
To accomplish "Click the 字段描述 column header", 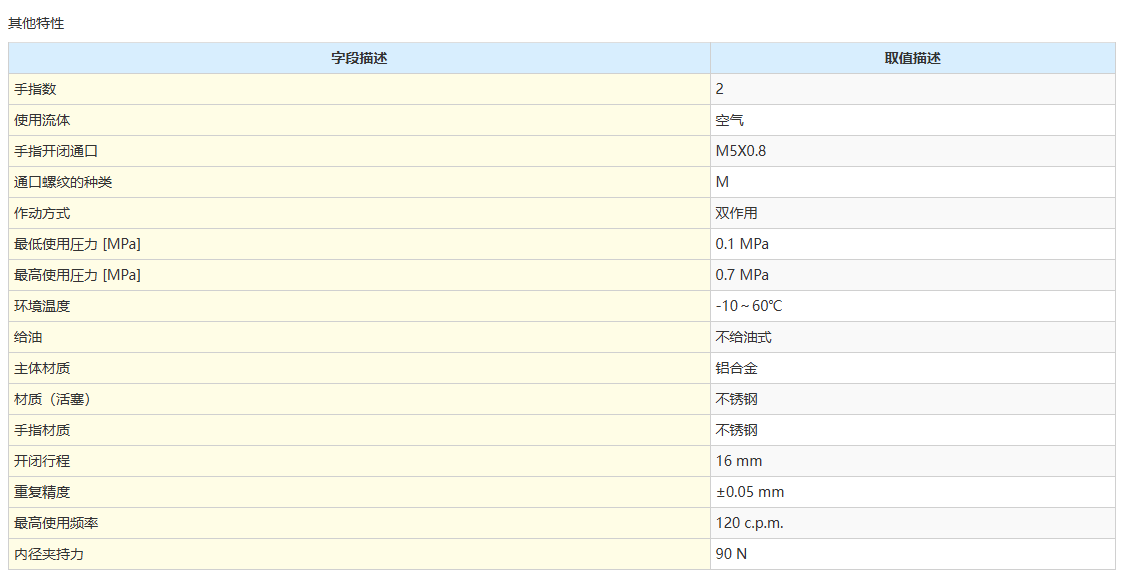I will pyautogui.click(x=359, y=58).
